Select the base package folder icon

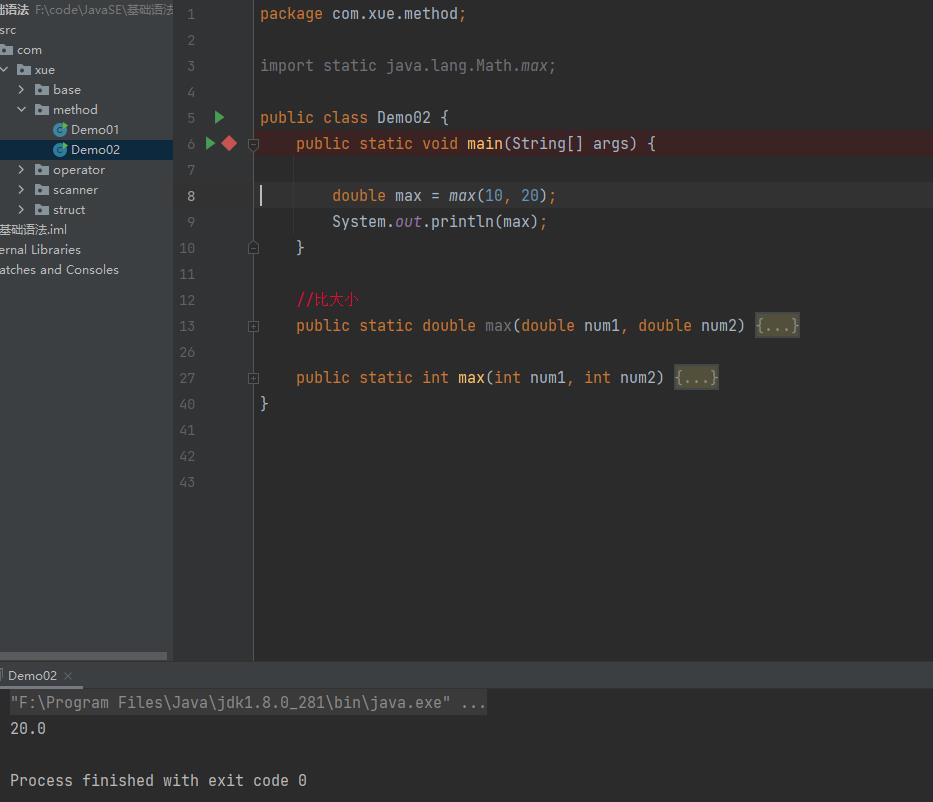point(42,90)
